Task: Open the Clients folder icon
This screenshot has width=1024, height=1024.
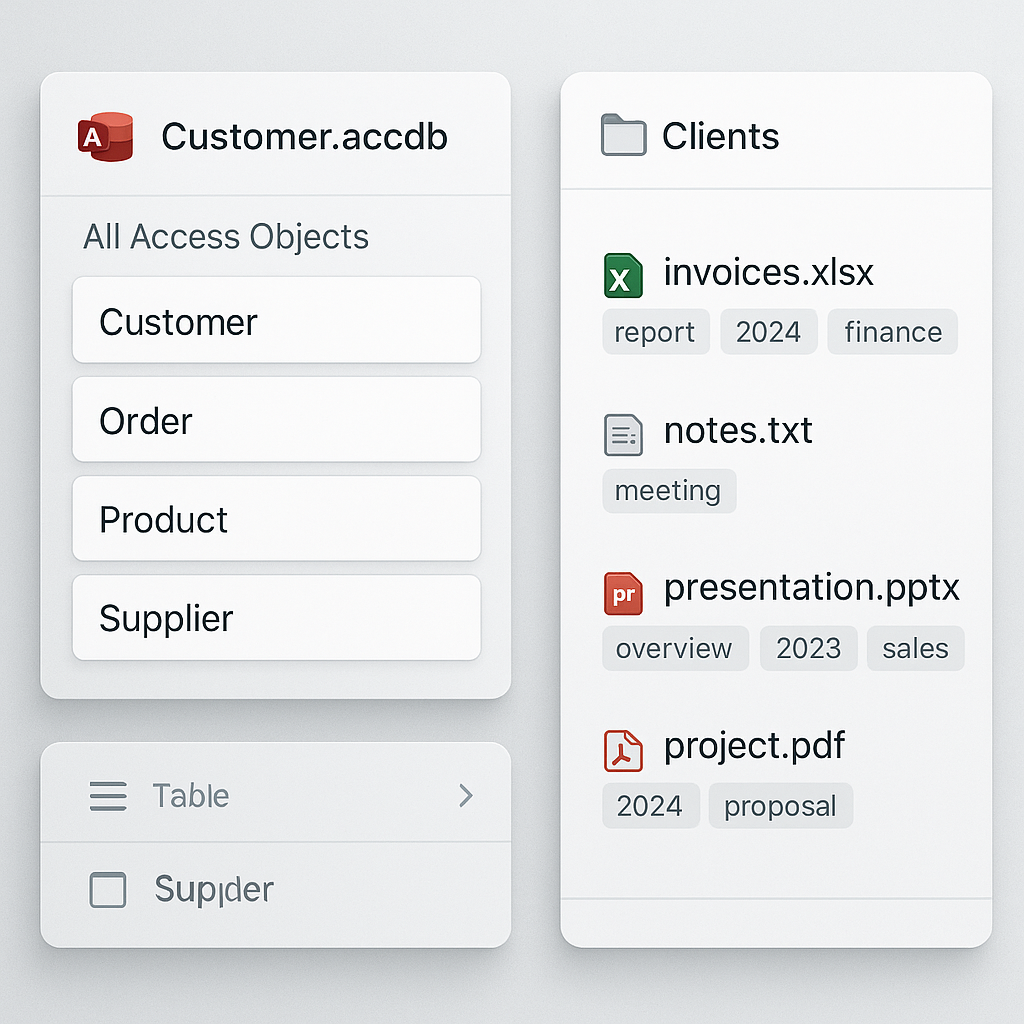Action: [624, 135]
